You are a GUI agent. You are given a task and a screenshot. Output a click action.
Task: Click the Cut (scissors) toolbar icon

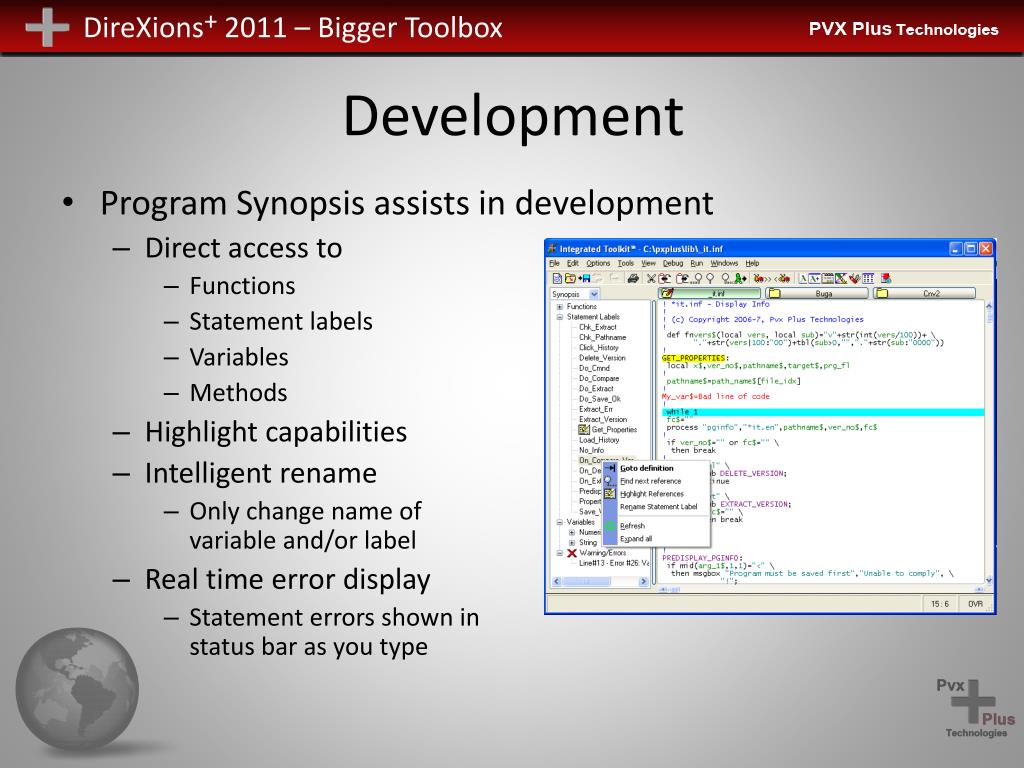[x=650, y=279]
